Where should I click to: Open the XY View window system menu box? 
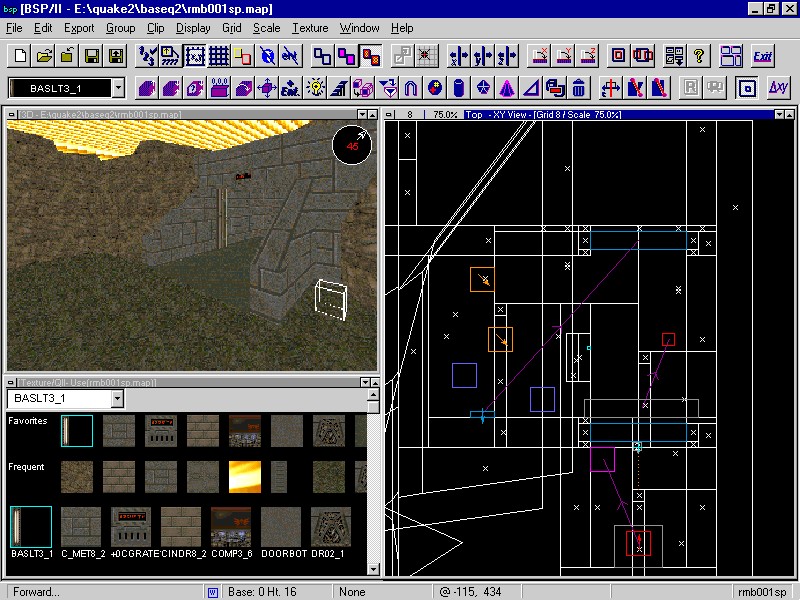[389, 114]
